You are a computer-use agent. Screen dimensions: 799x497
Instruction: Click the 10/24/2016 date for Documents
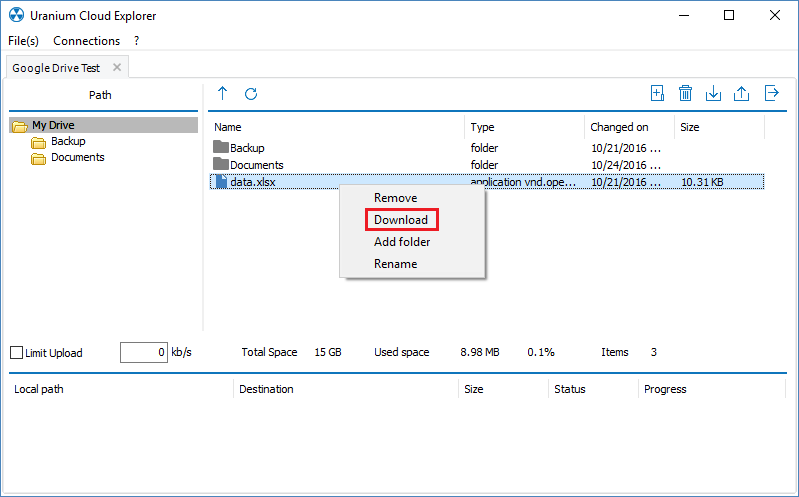(626, 165)
